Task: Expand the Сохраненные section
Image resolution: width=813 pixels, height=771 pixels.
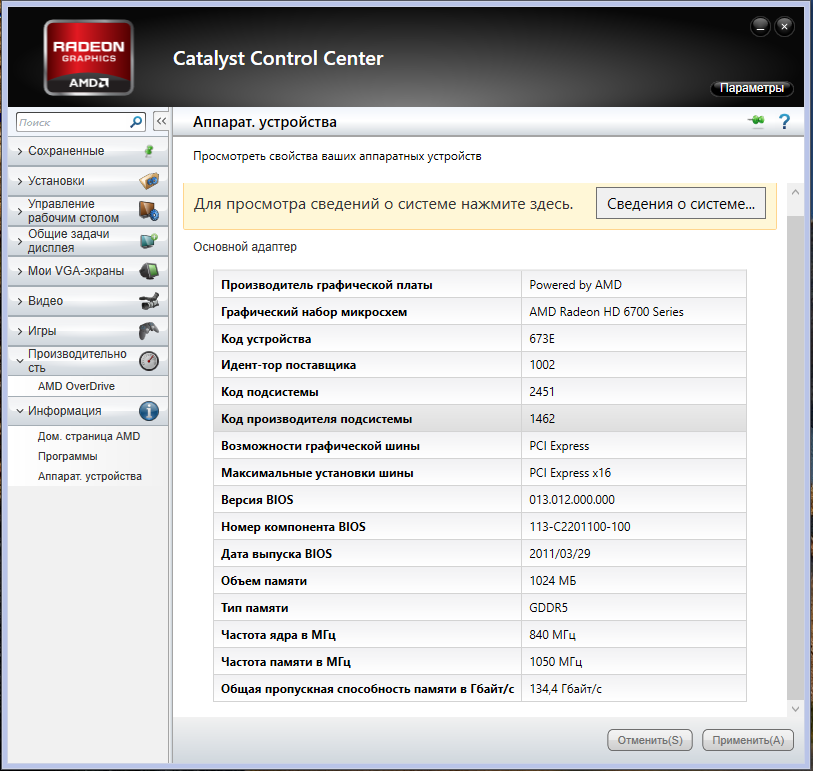Action: tap(20, 151)
